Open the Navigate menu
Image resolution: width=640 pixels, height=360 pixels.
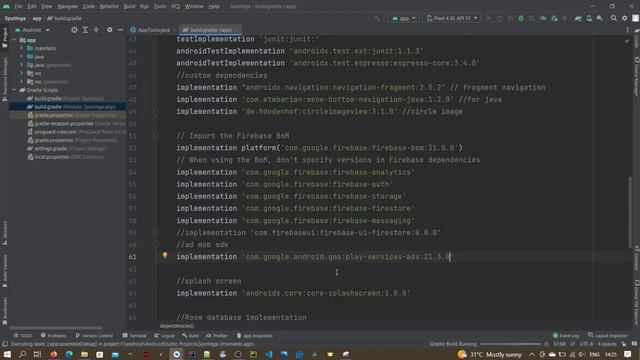[67, 7]
